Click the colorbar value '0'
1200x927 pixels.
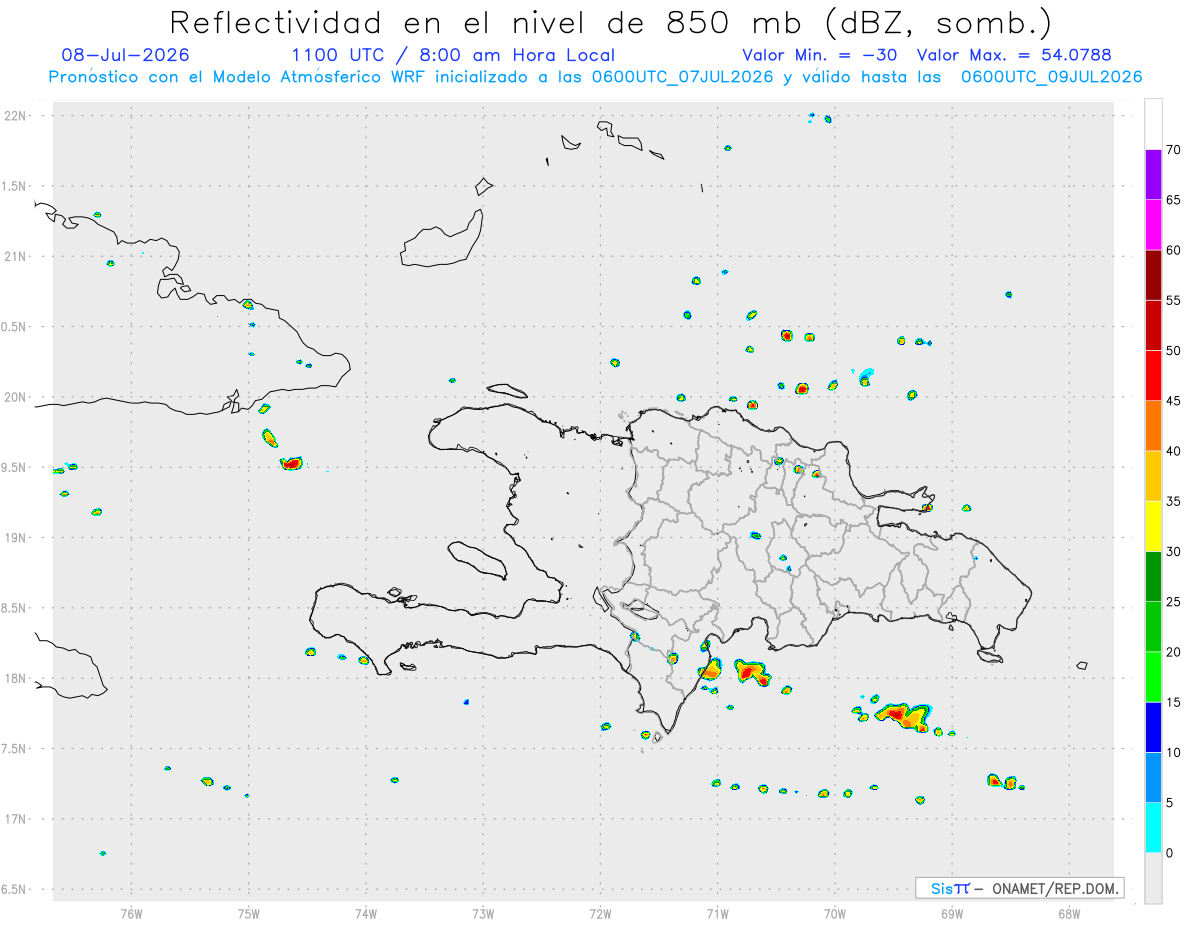coord(1170,853)
